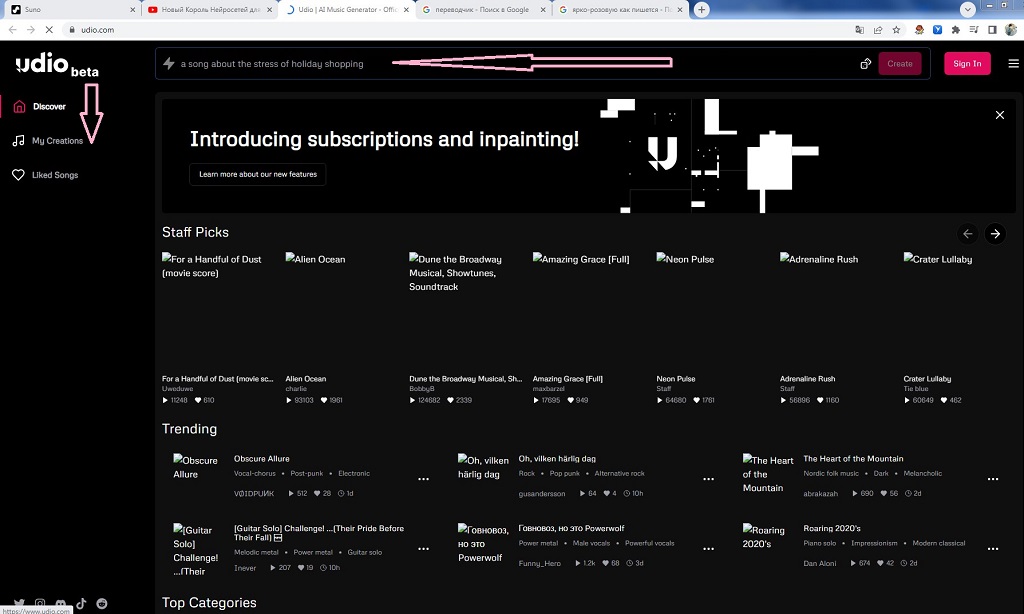Show the browser tab search dropdown

point(967,9)
